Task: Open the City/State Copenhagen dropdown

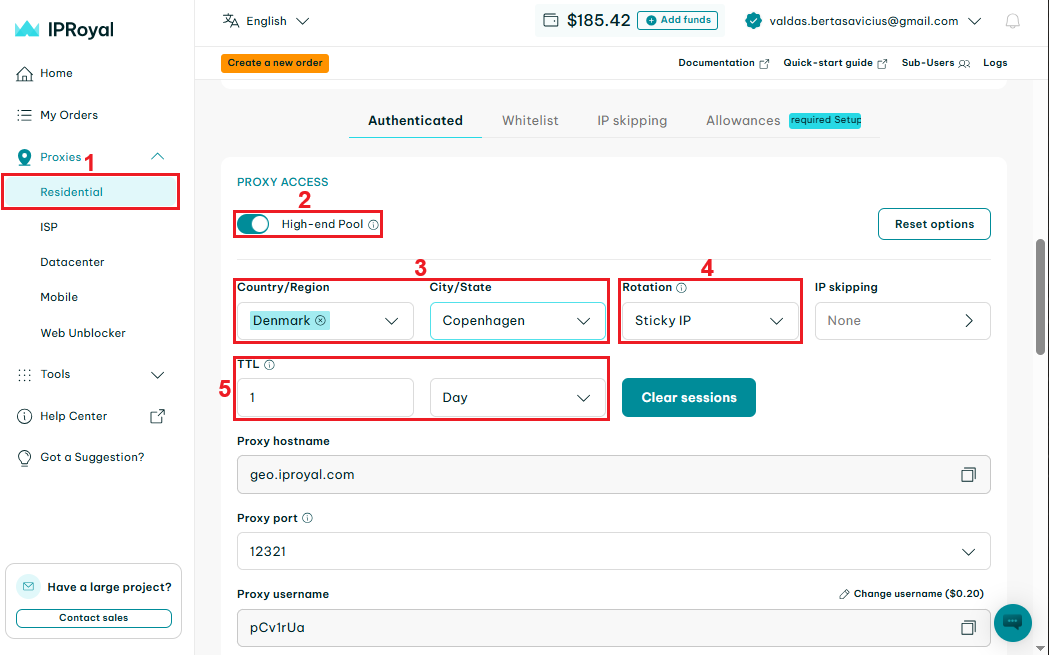Action: coord(518,321)
